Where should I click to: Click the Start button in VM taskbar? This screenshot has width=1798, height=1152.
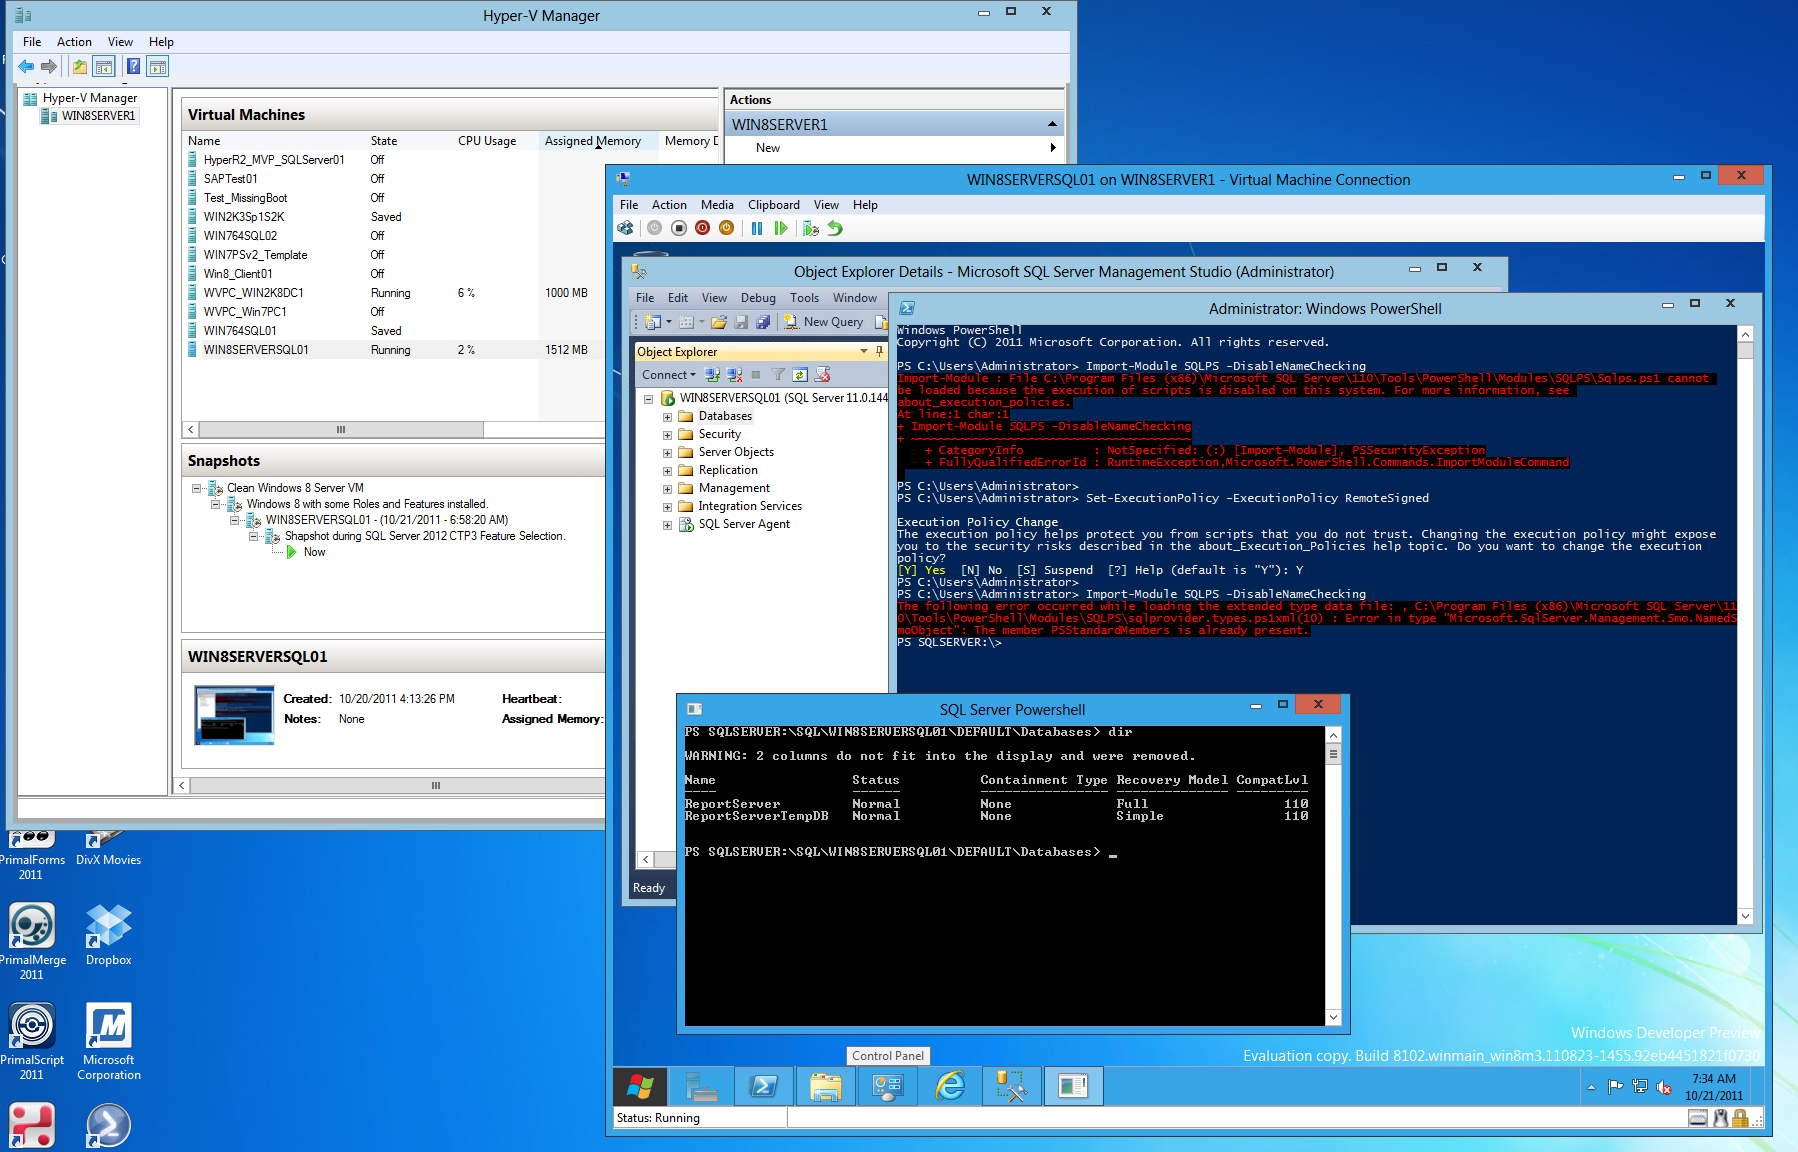tap(641, 1086)
